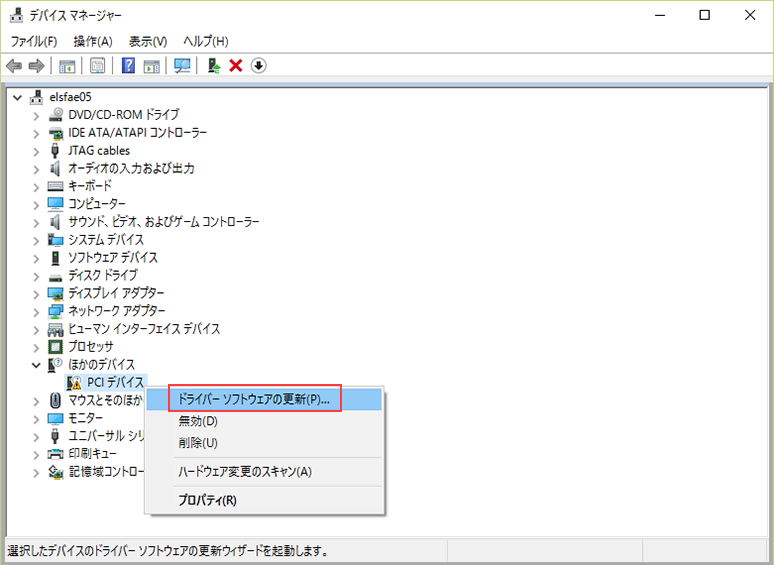Expand the キーボード node
This screenshot has width=774, height=565.
point(36,187)
